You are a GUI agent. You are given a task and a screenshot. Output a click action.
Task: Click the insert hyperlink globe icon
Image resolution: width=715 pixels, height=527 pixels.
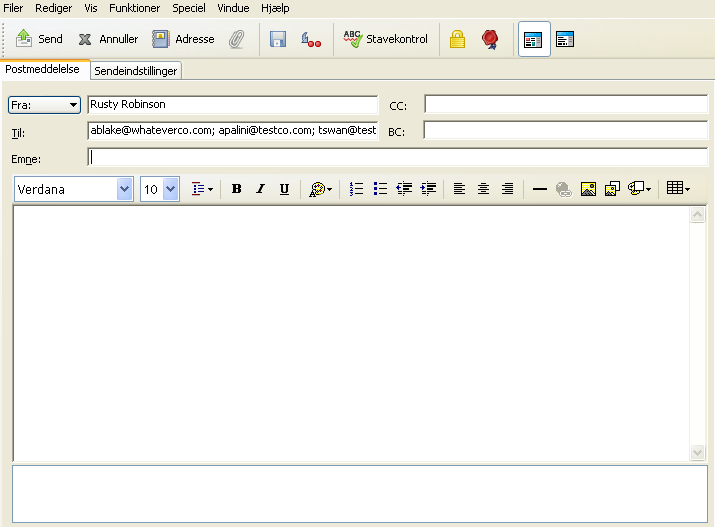tap(564, 189)
